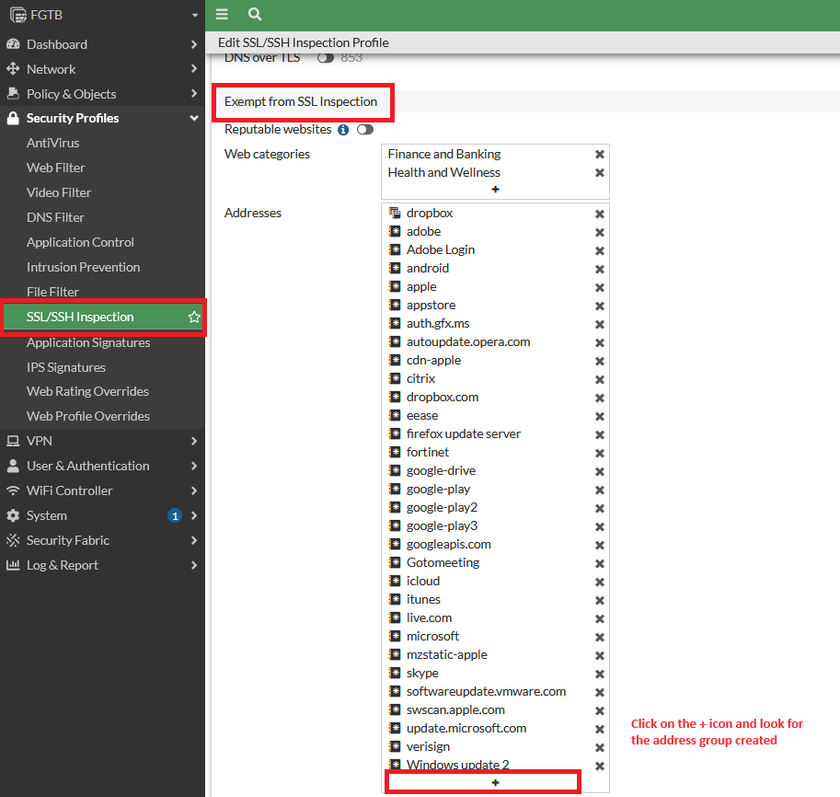The image size is (840, 797).
Task: Select Application Control in sidebar
Action: pyautogui.click(x=80, y=242)
